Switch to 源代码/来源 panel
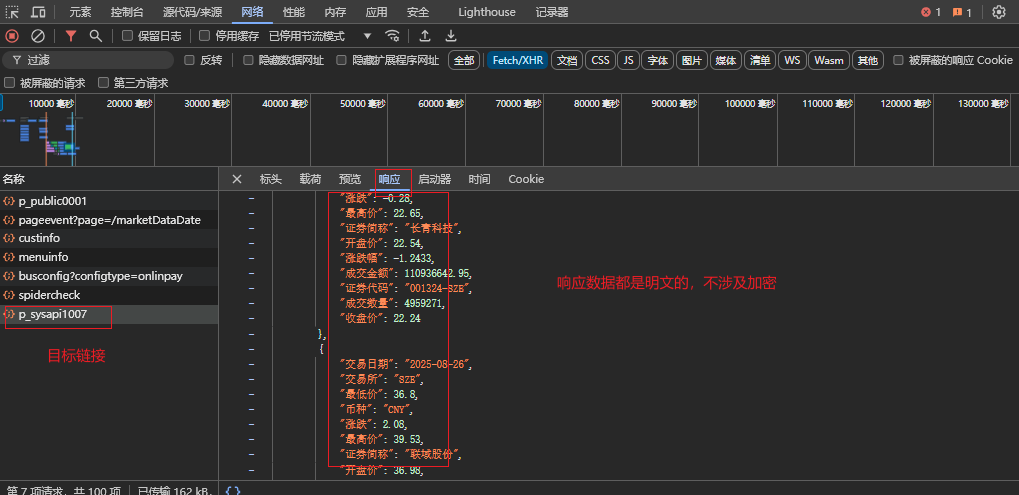This screenshot has width=1019, height=495. [192, 12]
